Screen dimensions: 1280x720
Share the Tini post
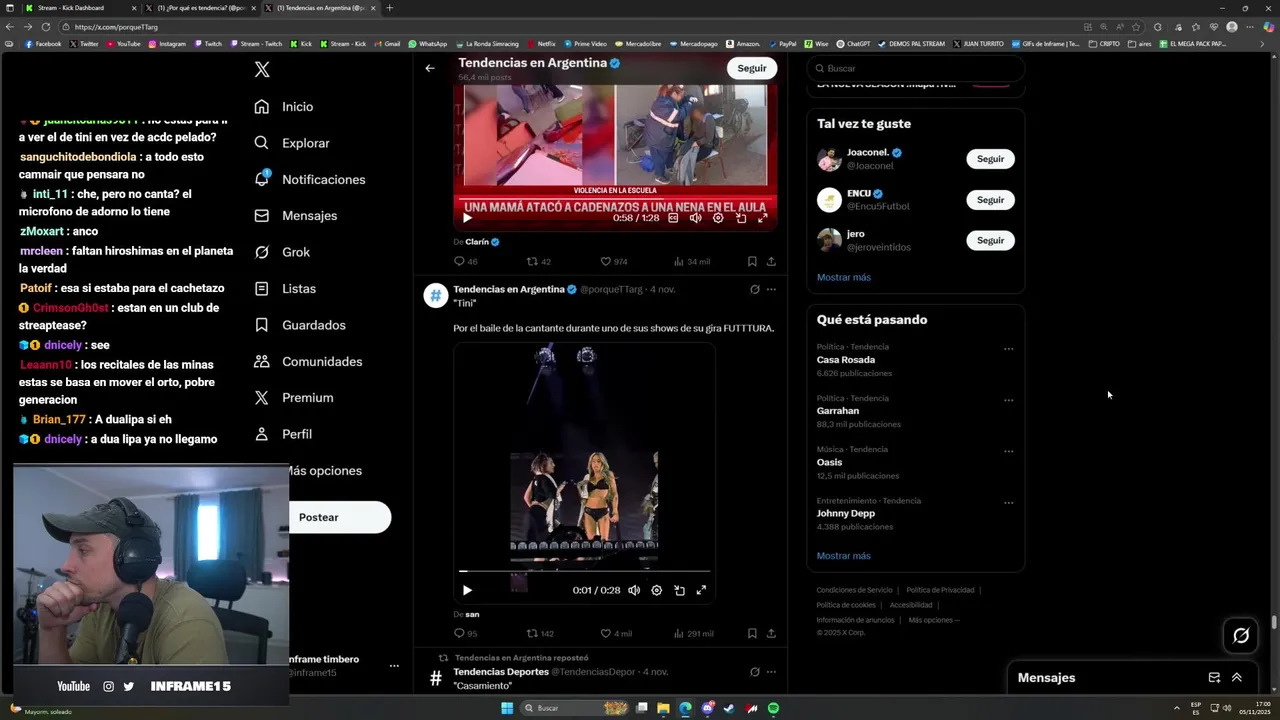pos(771,633)
